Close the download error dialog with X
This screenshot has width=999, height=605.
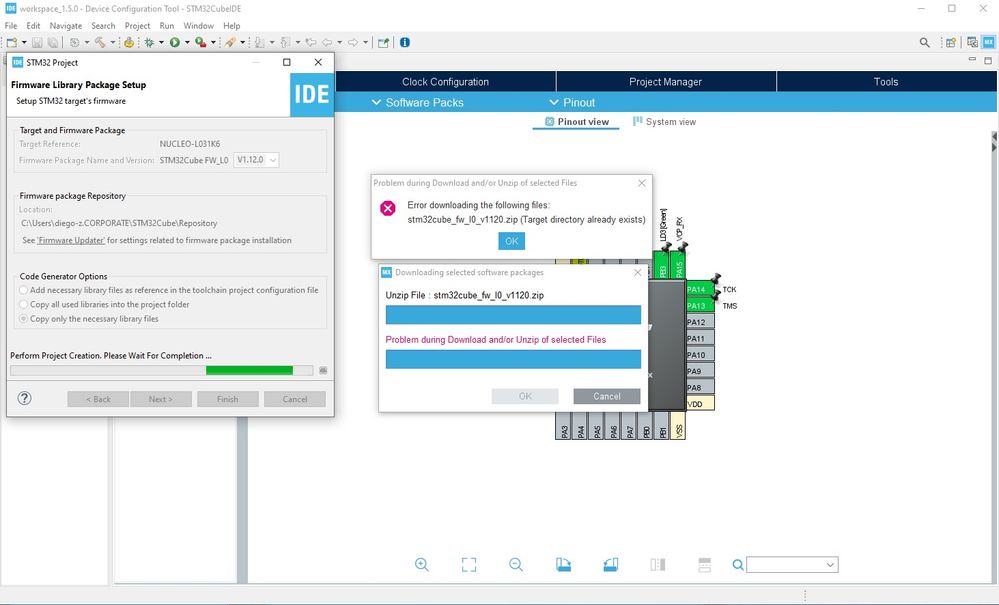tap(642, 183)
